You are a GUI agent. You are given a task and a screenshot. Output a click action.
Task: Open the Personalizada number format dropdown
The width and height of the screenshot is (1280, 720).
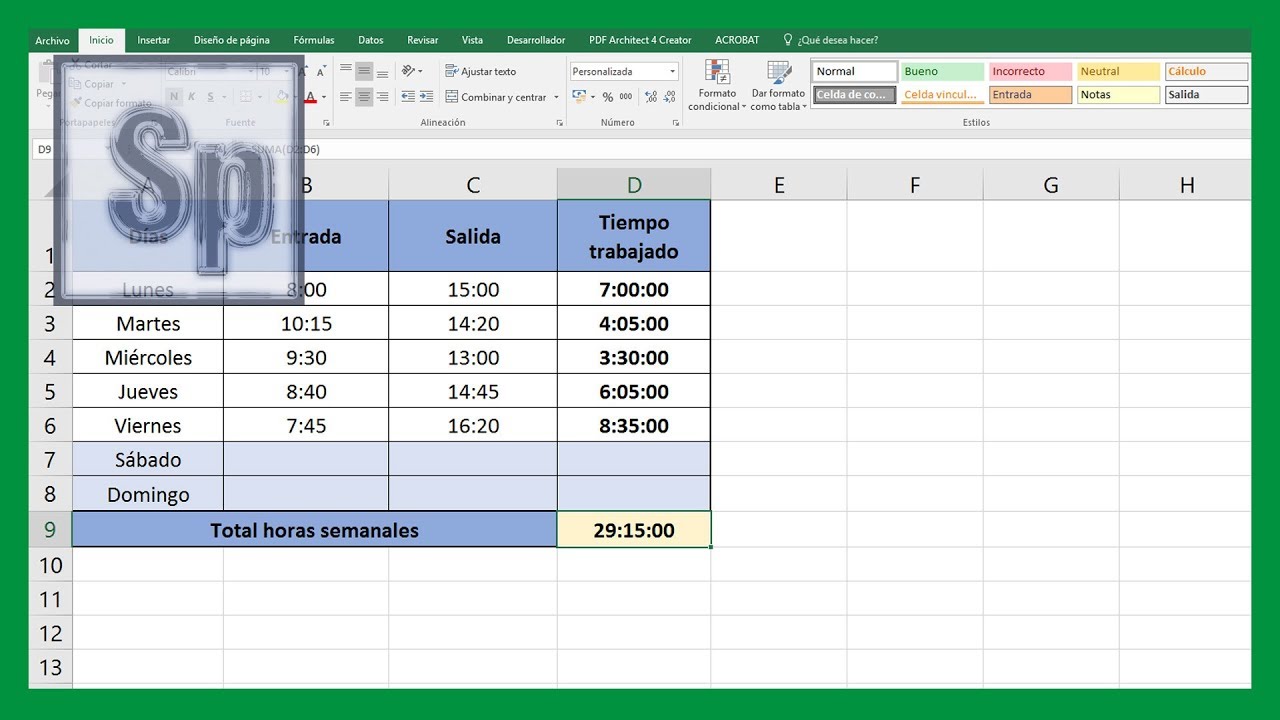point(673,72)
